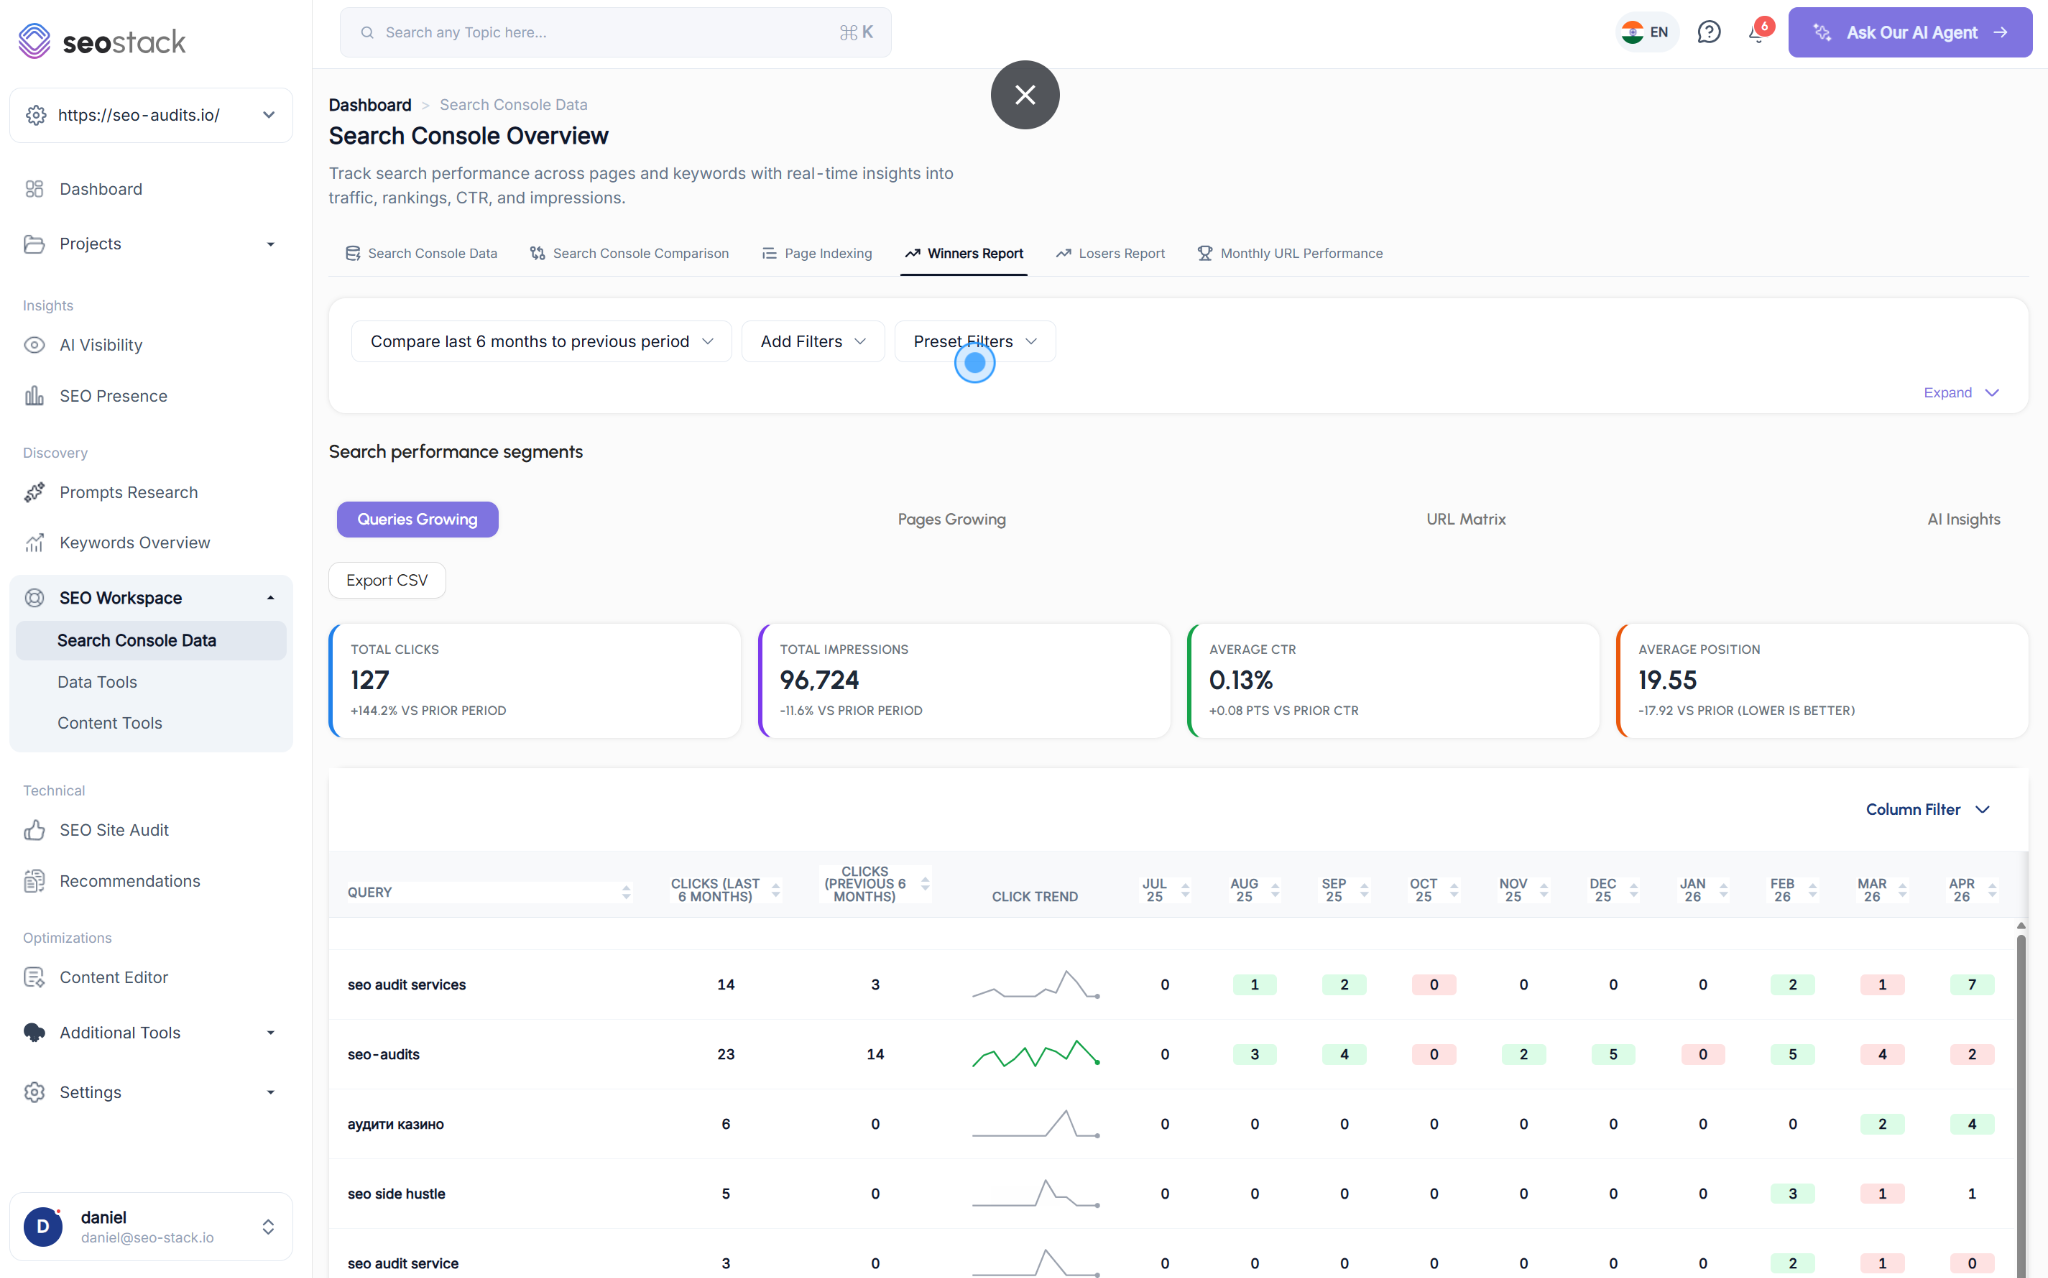Click the Content Editor icon
Image resolution: width=2048 pixels, height=1278 pixels.
(x=34, y=977)
